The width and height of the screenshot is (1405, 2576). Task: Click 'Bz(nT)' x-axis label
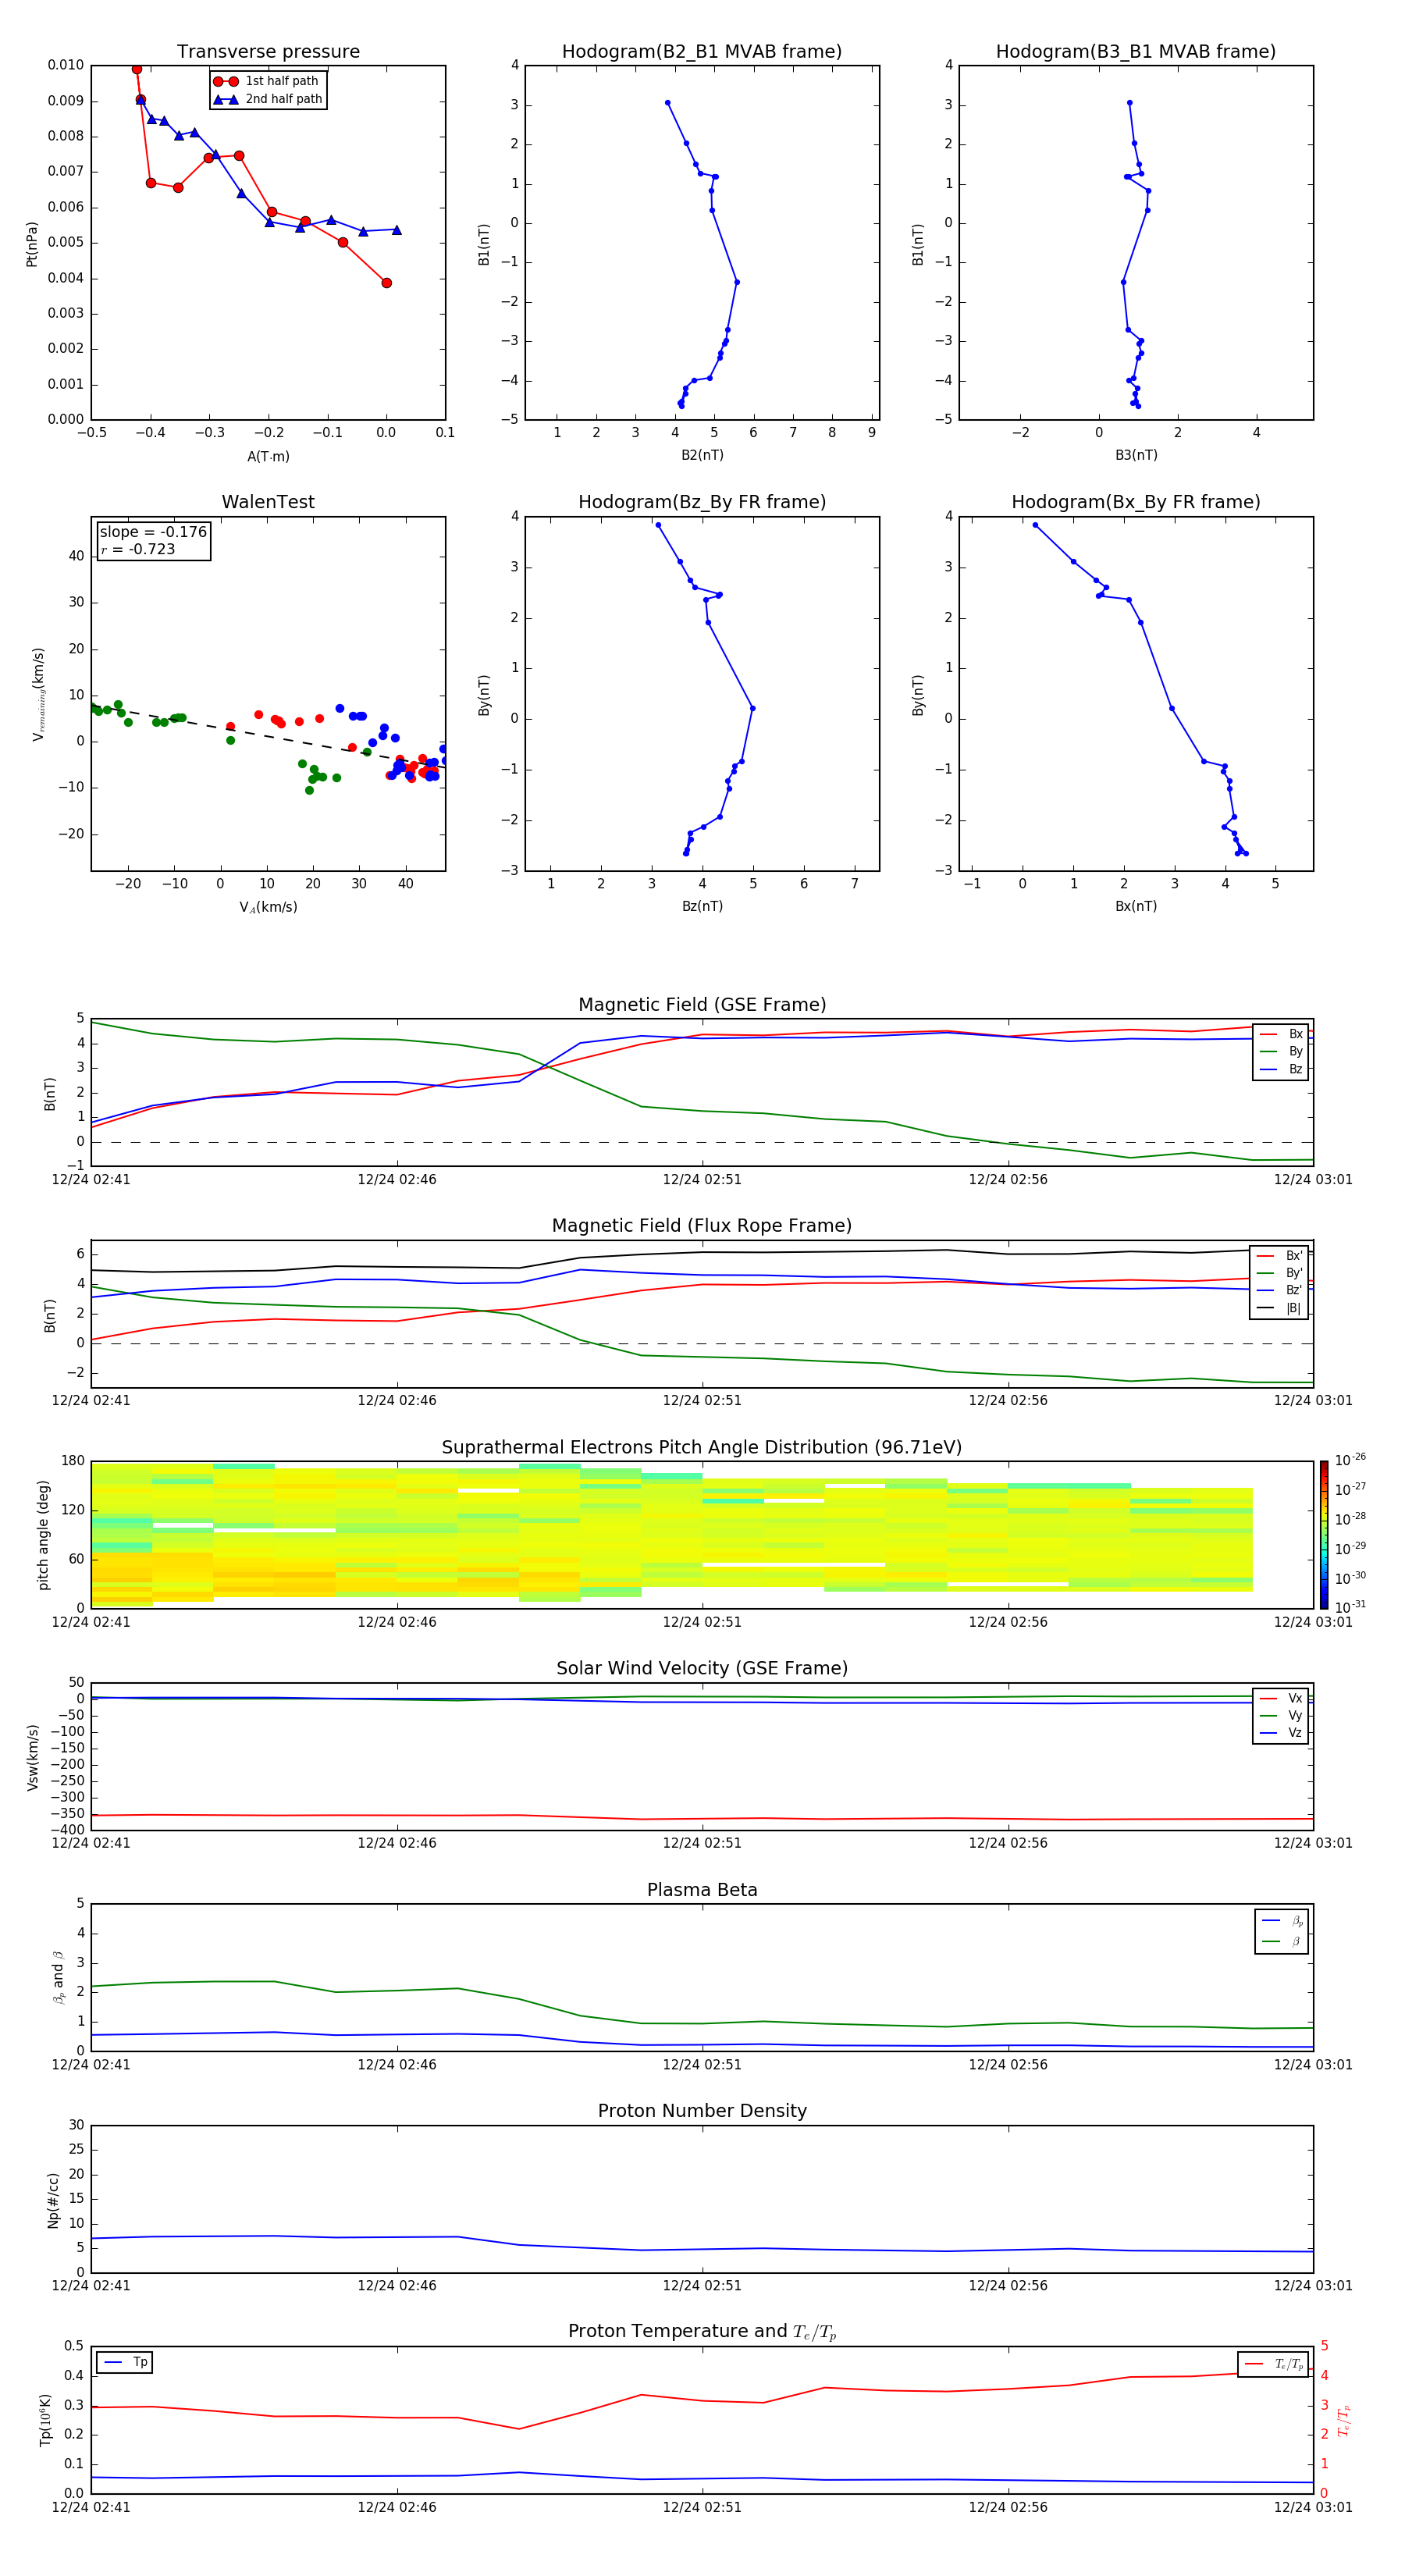702,906
